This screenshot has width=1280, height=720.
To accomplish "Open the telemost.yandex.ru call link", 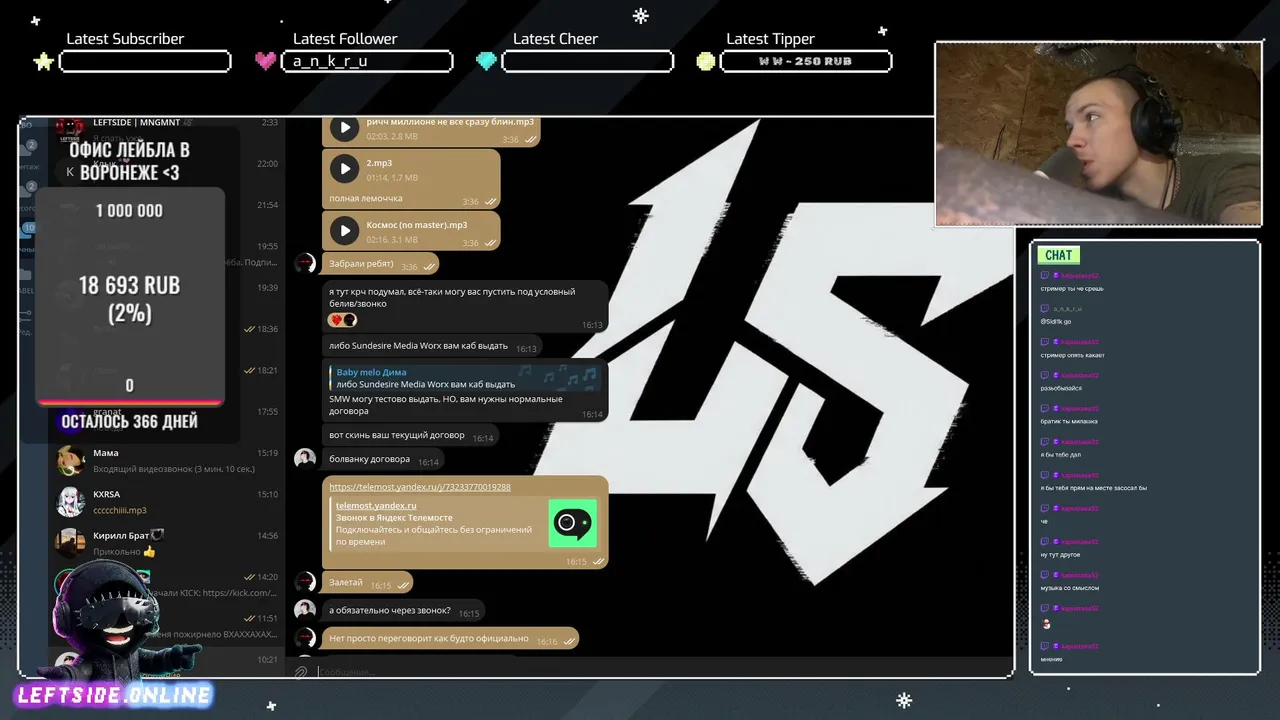I will pos(420,487).
